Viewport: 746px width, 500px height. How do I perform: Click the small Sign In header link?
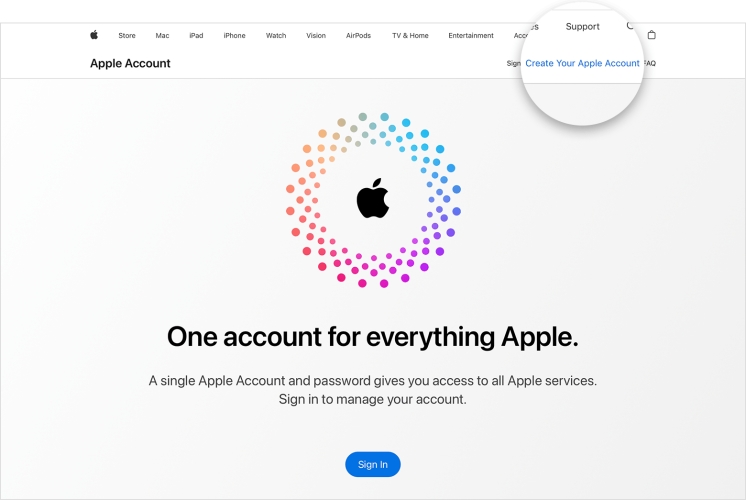click(514, 63)
